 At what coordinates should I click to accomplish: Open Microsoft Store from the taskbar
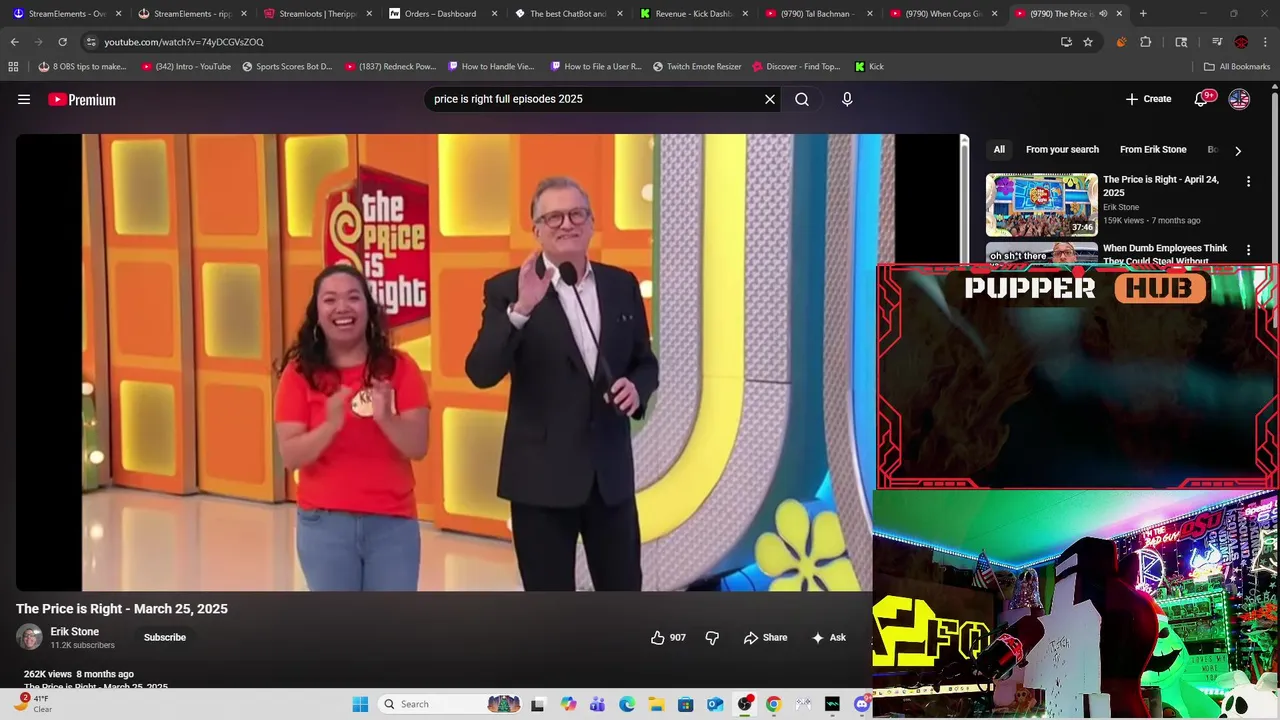tap(685, 704)
